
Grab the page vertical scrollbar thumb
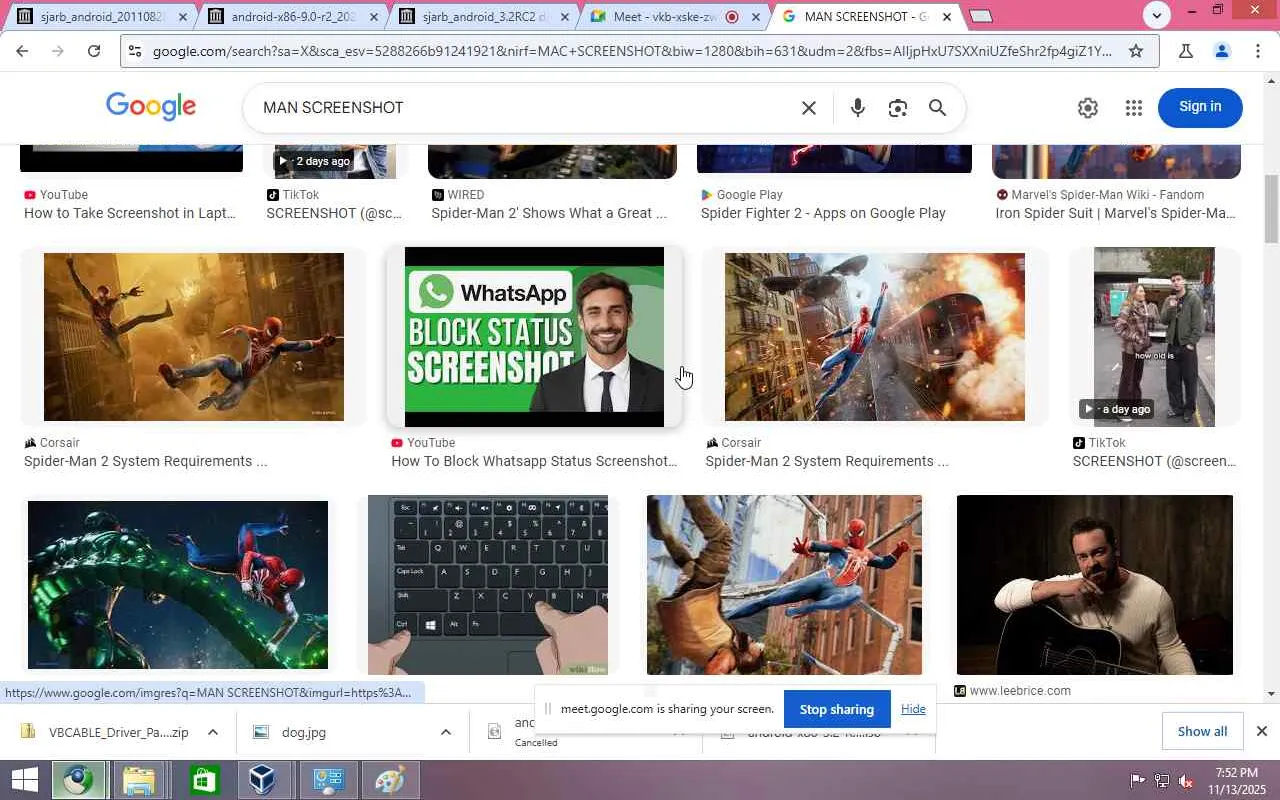coord(1271,208)
